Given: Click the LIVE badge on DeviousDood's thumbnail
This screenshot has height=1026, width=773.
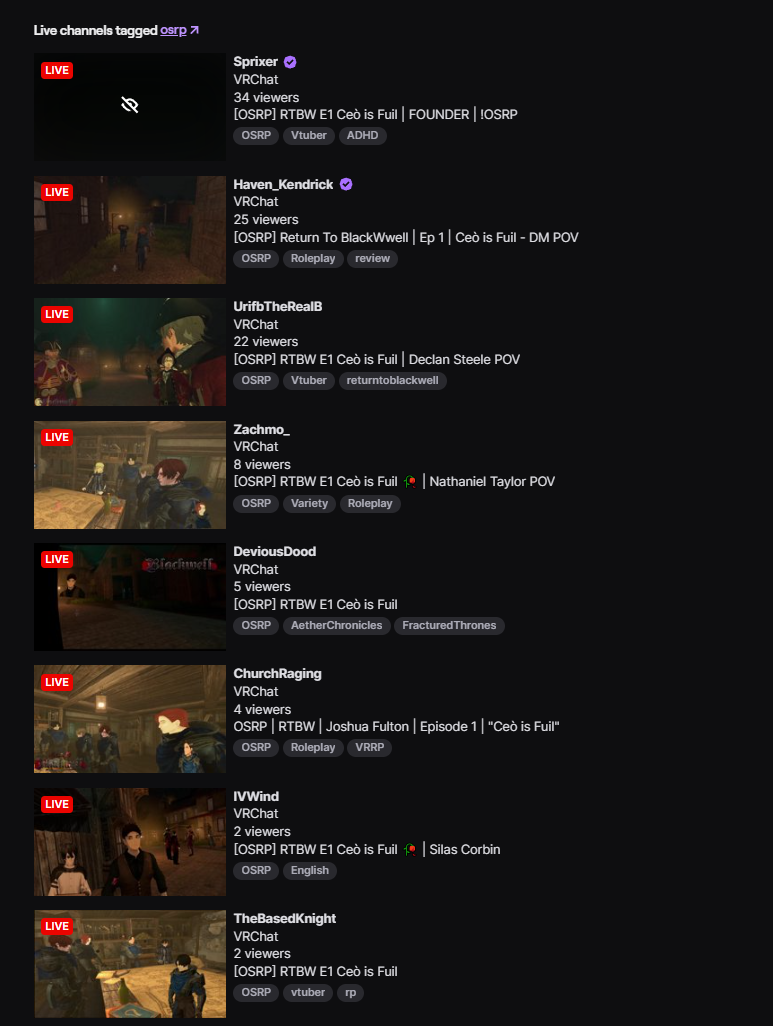Looking at the screenshot, I should (57, 559).
